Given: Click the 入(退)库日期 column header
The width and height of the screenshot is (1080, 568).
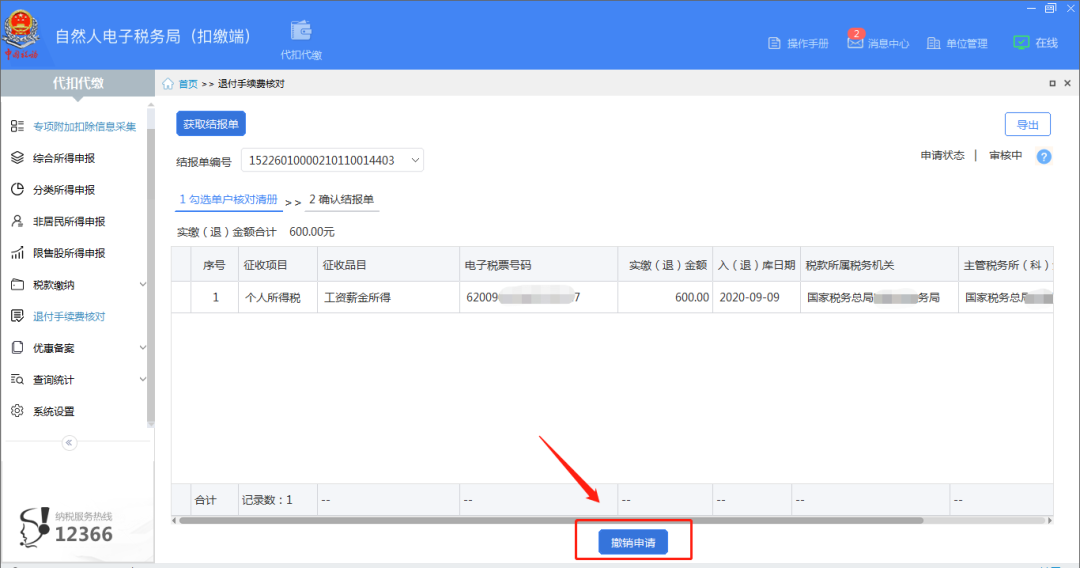Looking at the screenshot, I should pyautogui.click(x=756, y=265).
